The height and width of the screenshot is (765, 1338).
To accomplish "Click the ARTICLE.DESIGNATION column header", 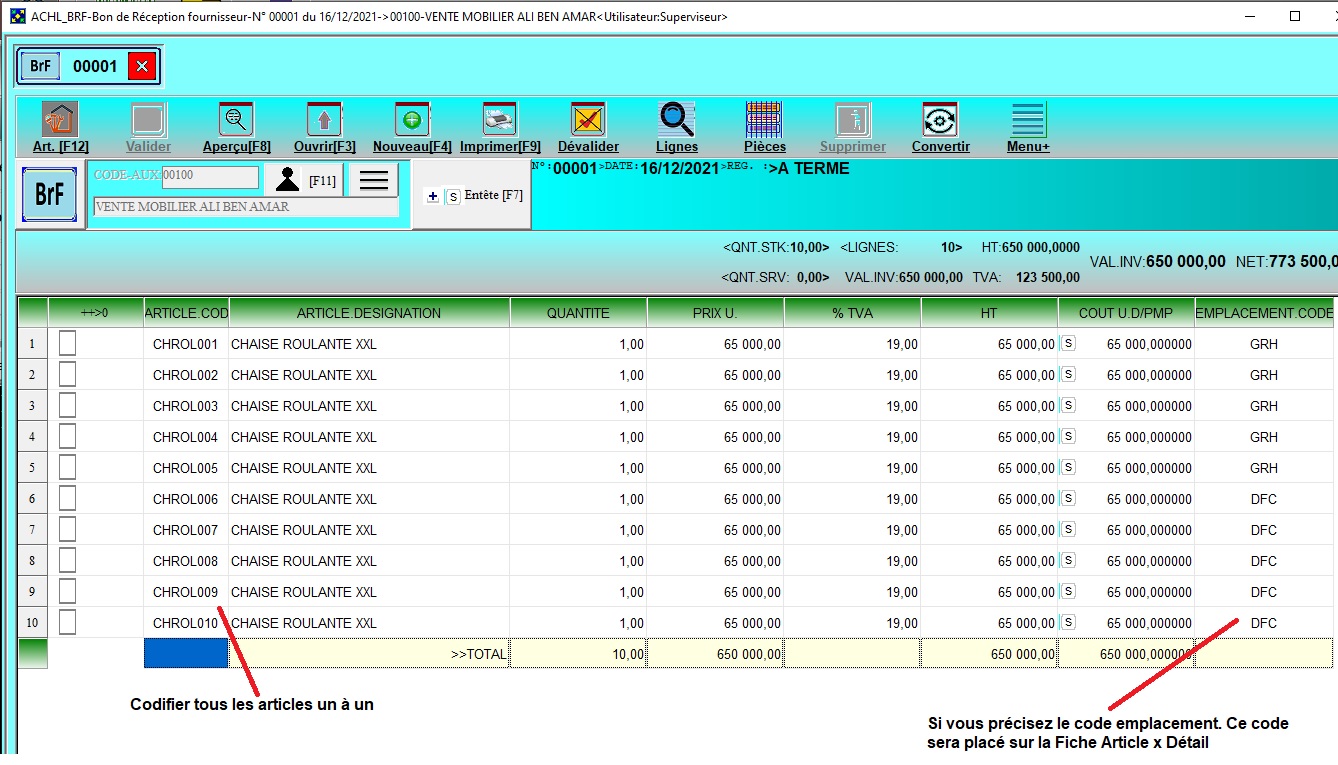I will pos(369,313).
